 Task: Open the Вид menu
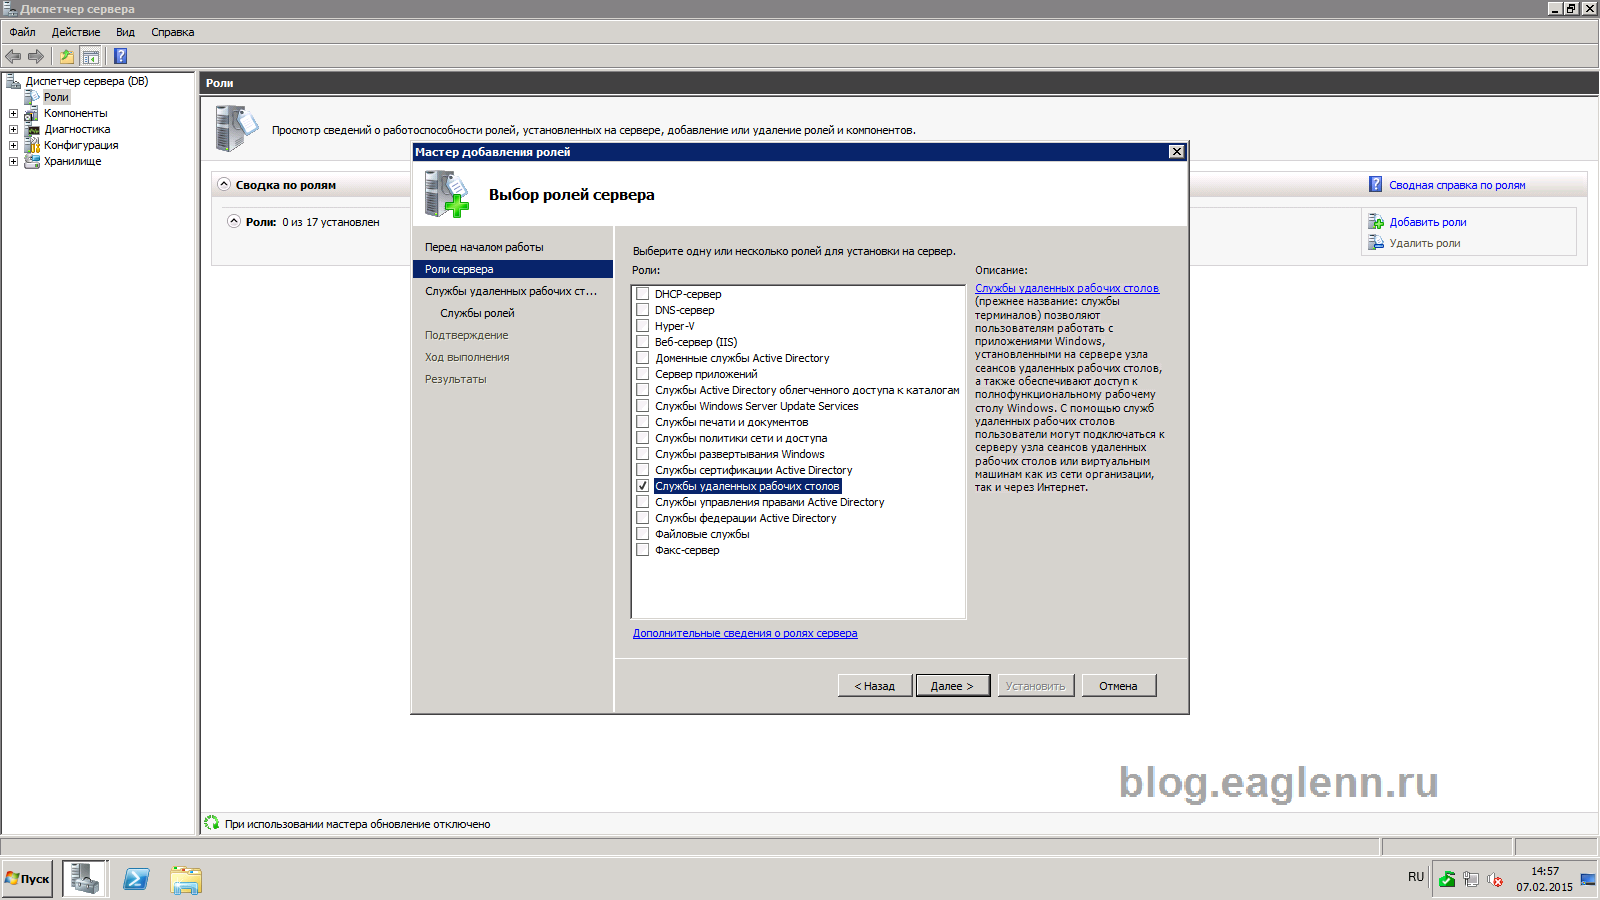(125, 32)
